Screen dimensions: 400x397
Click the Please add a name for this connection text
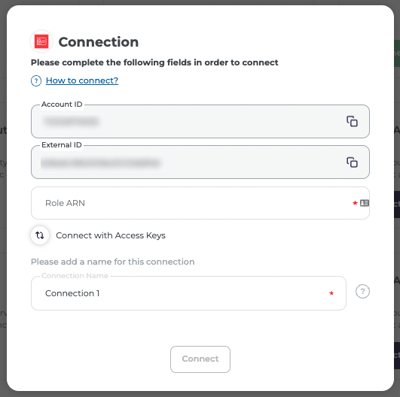pyautogui.click(x=113, y=262)
